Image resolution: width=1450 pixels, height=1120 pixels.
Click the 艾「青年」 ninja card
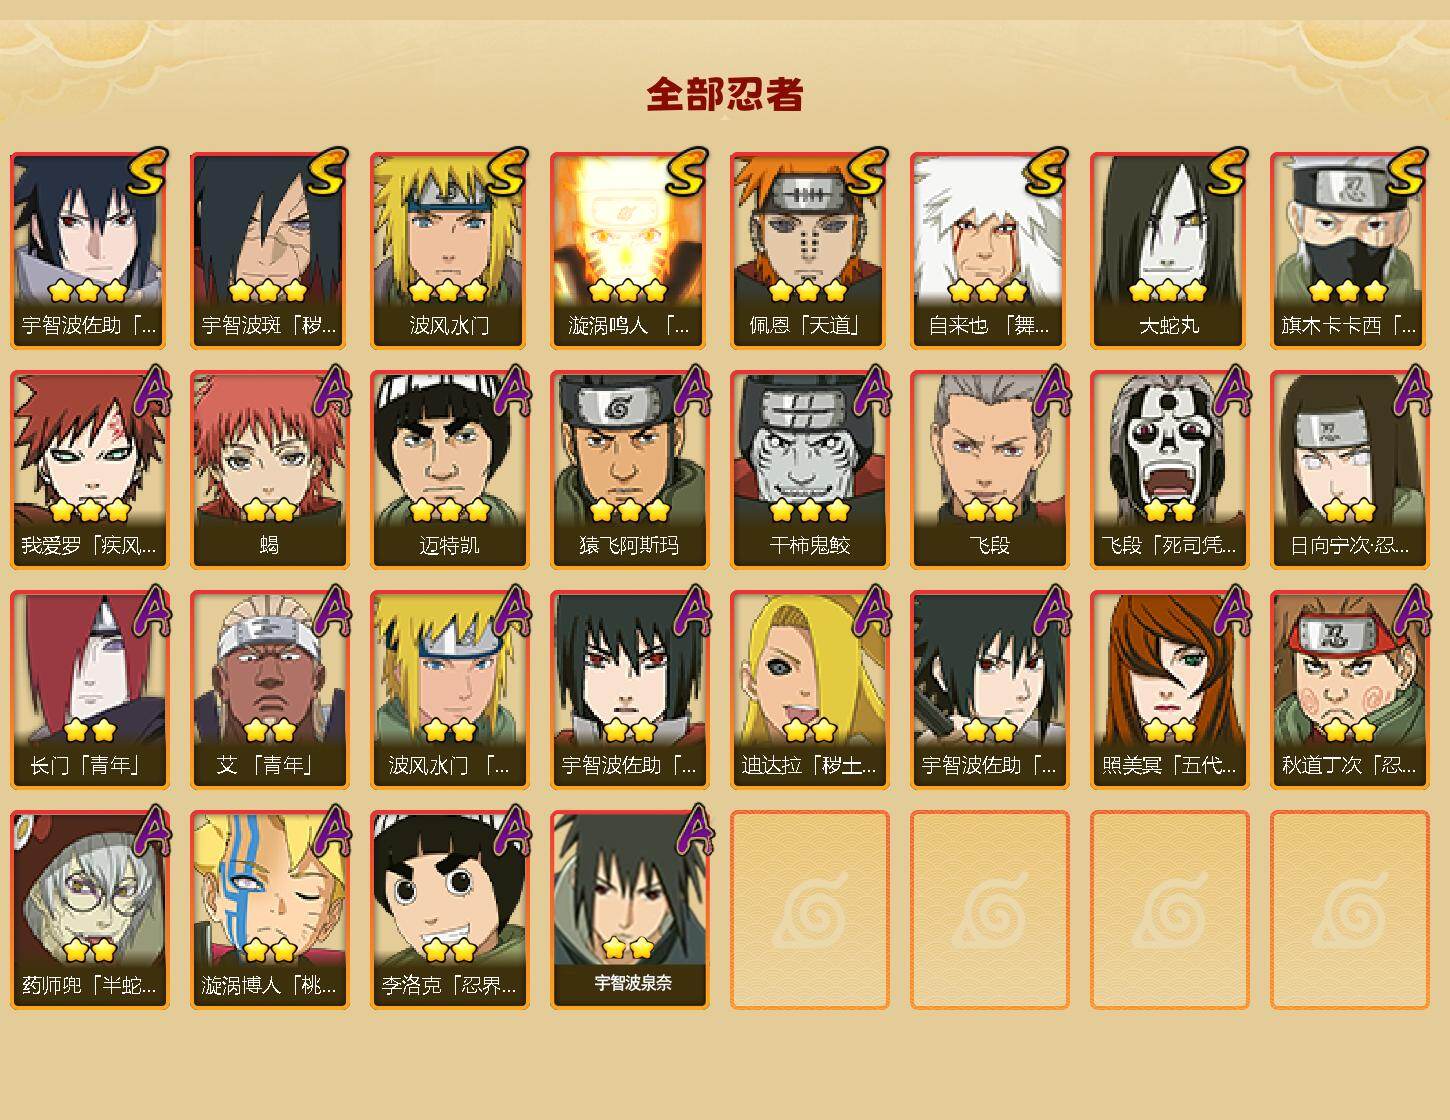pyautogui.click(x=269, y=690)
